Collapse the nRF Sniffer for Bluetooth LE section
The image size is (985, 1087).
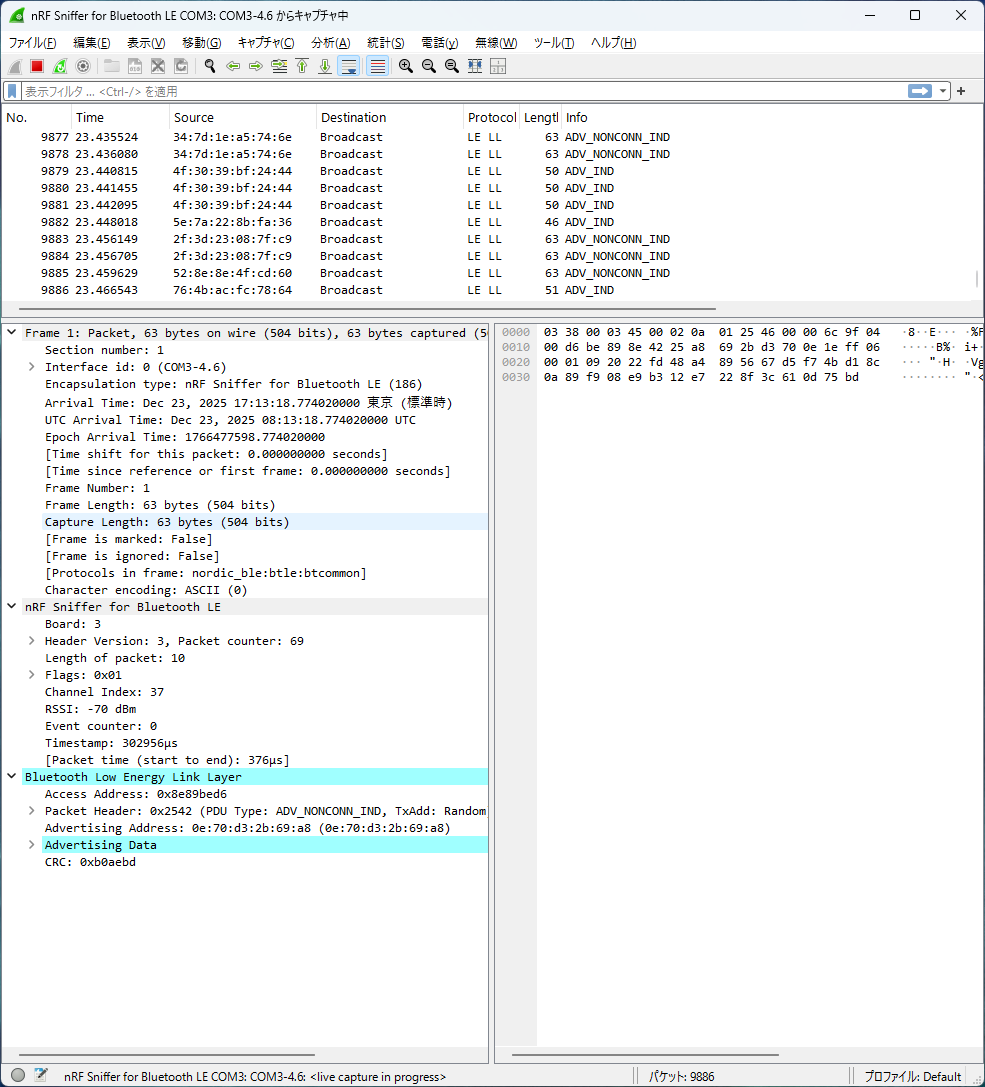point(12,607)
